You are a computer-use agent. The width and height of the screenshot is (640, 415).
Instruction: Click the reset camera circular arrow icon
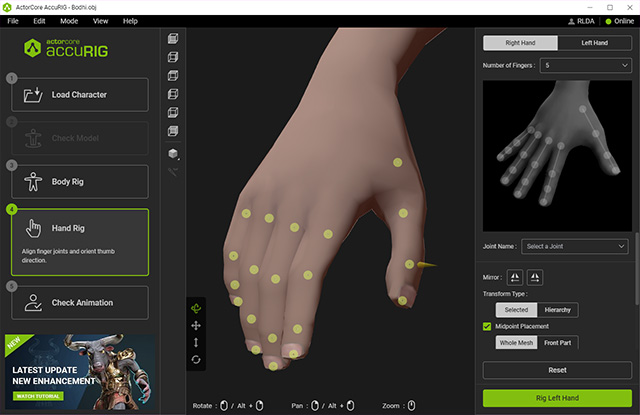[196, 360]
